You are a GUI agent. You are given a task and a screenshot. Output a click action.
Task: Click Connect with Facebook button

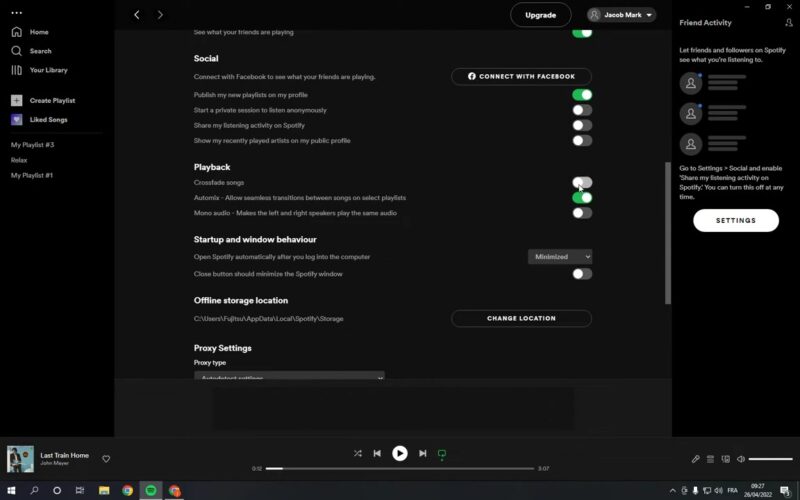coord(521,77)
